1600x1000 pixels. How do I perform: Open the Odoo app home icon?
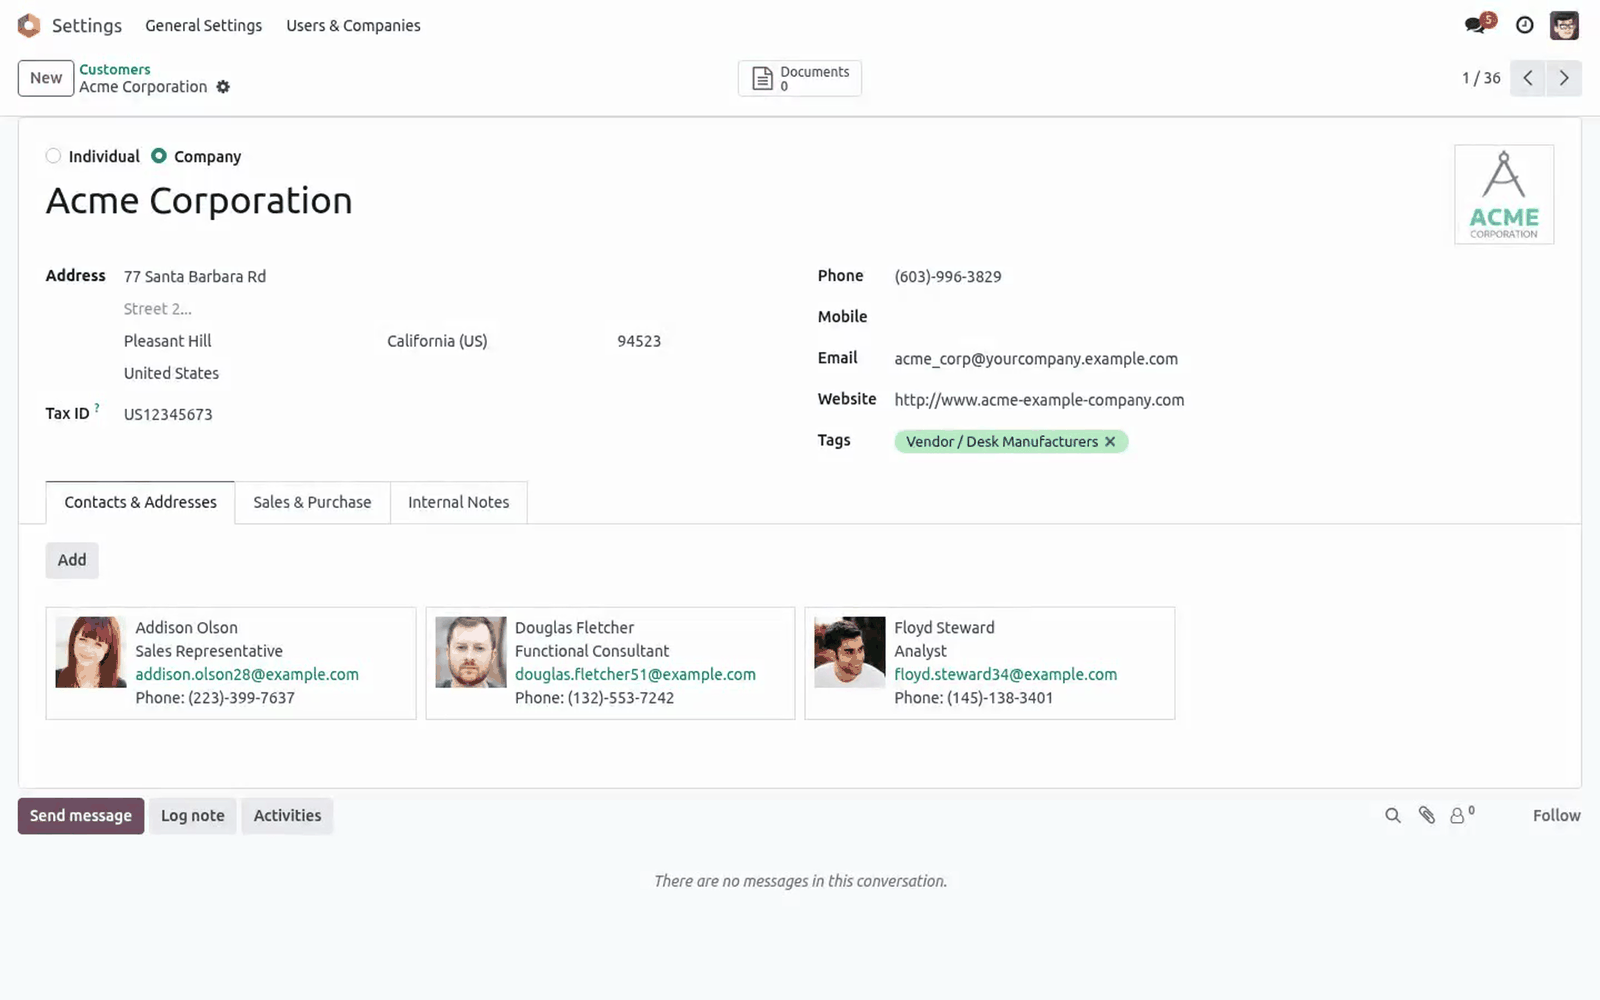pyautogui.click(x=29, y=25)
